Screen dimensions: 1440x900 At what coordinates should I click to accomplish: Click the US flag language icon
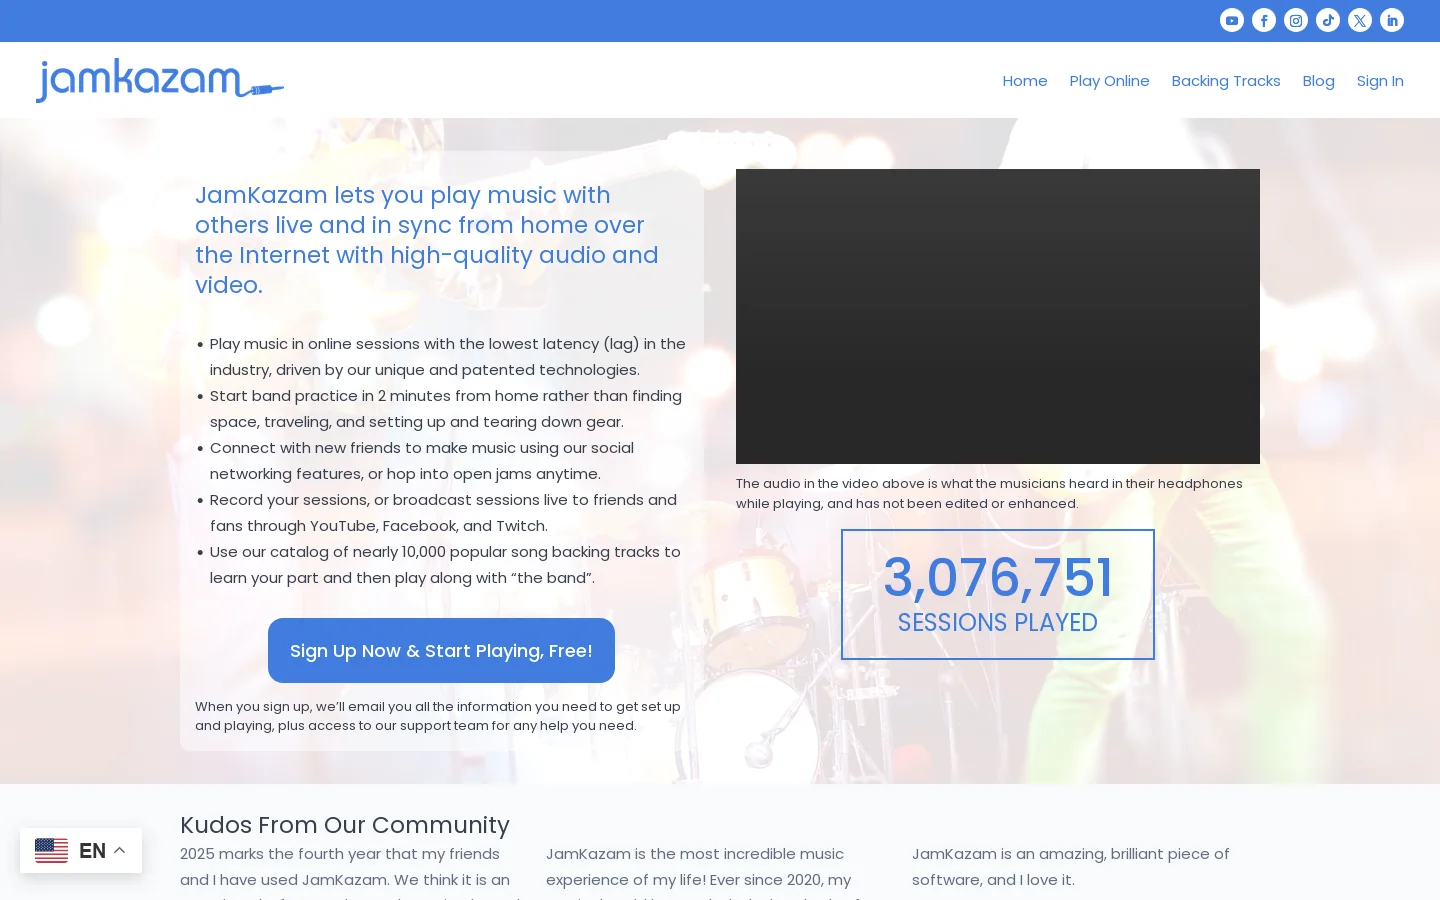click(51, 850)
